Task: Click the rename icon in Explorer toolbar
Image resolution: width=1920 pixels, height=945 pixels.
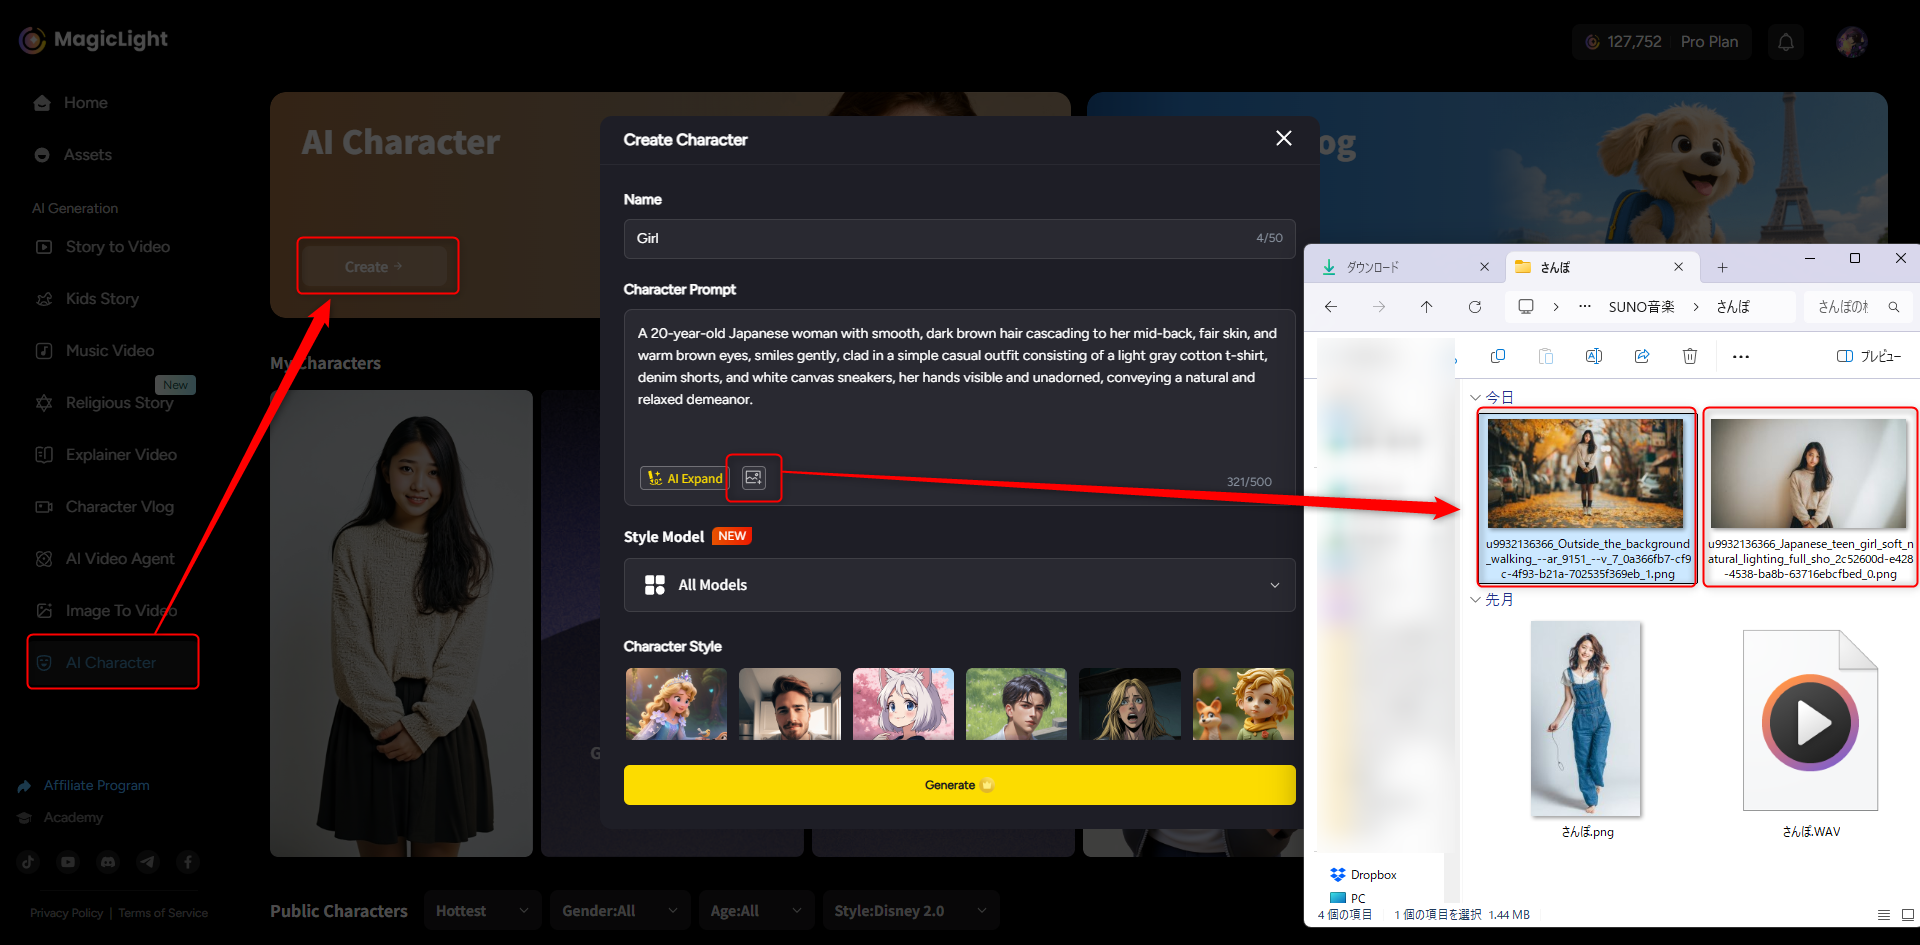Action: (1593, 357)
